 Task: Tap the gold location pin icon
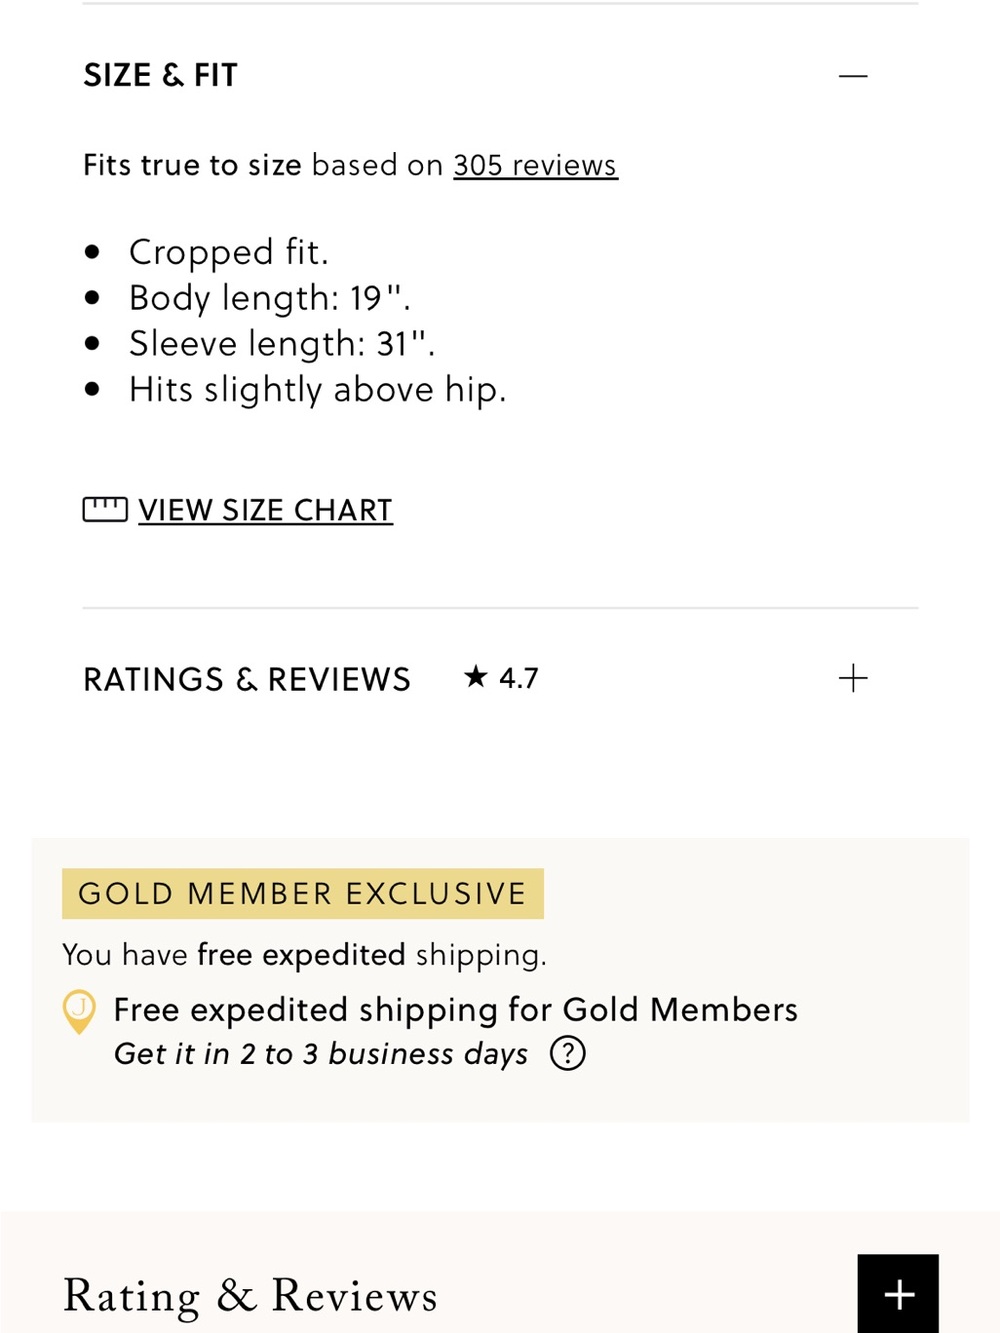click(79, 1011)
